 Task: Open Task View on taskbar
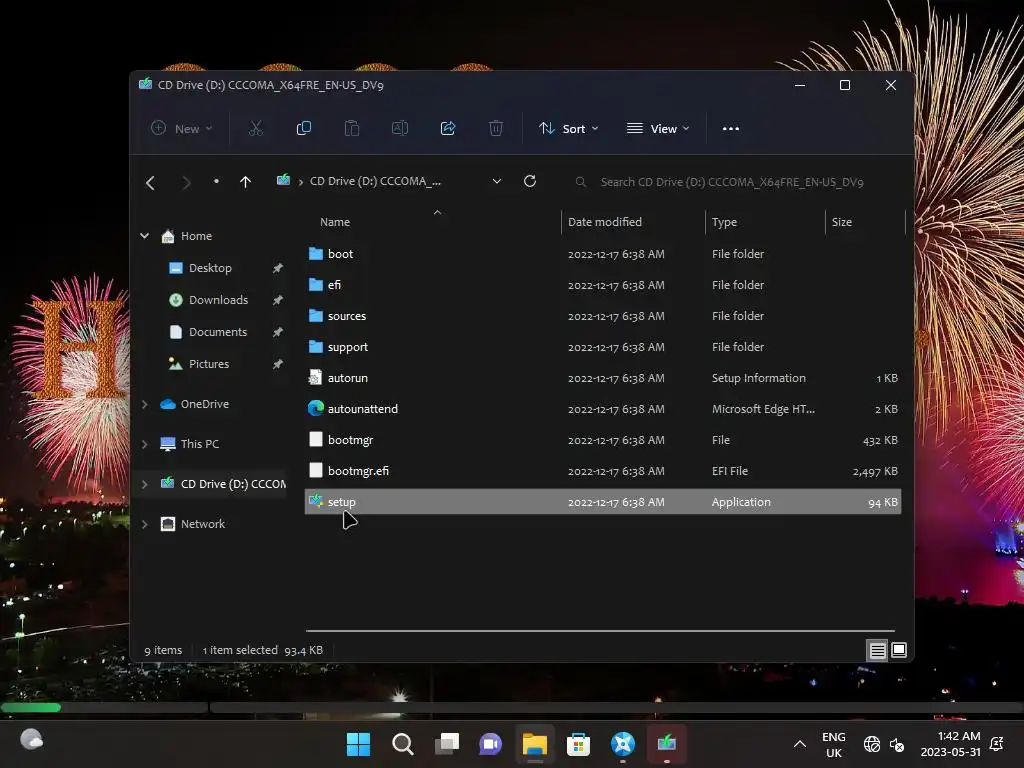pyautogui.click(x=447, y=744)
